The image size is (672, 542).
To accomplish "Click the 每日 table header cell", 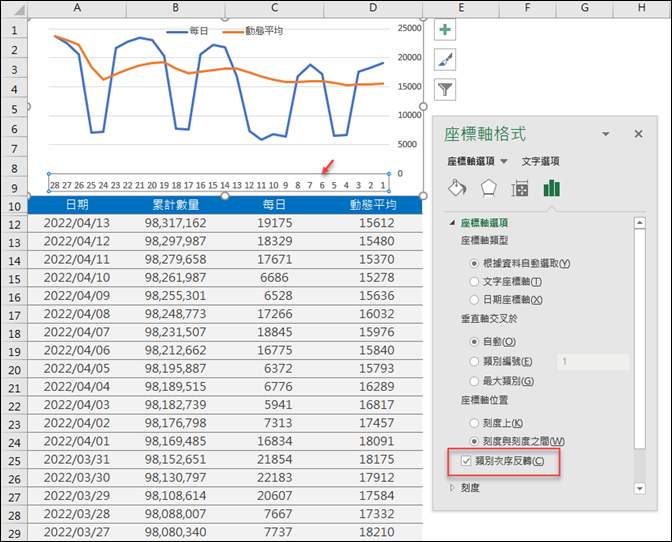I will pos(274,205).
